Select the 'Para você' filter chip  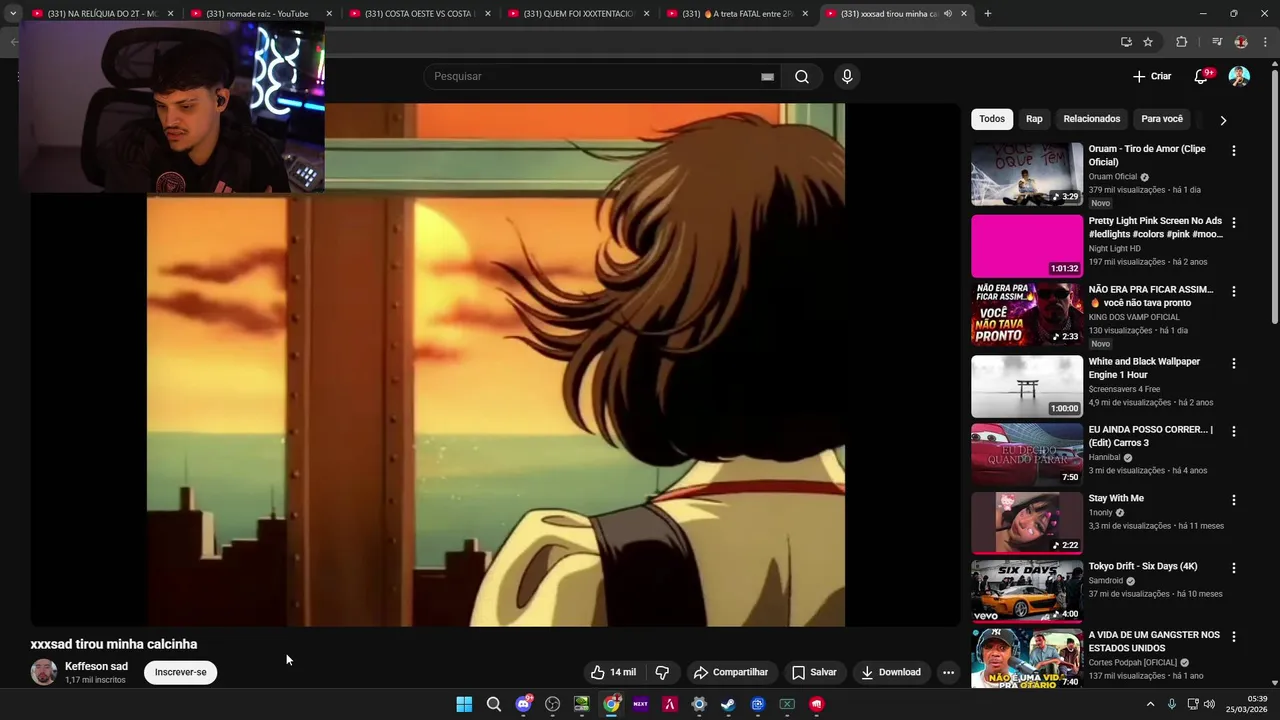pos(1162,119)
